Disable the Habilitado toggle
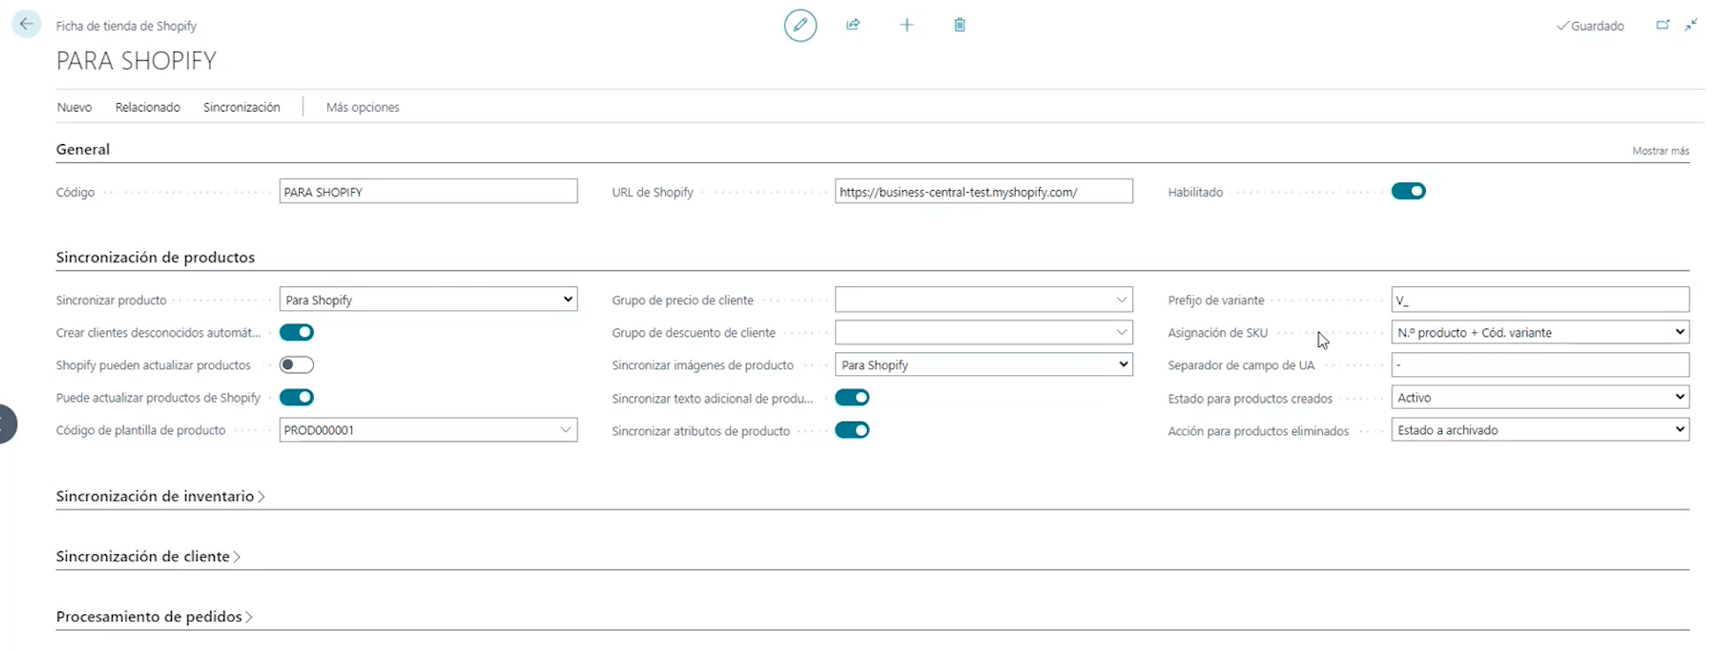1715x651 pixels. pyautogui.click(x=1408, y=191)
